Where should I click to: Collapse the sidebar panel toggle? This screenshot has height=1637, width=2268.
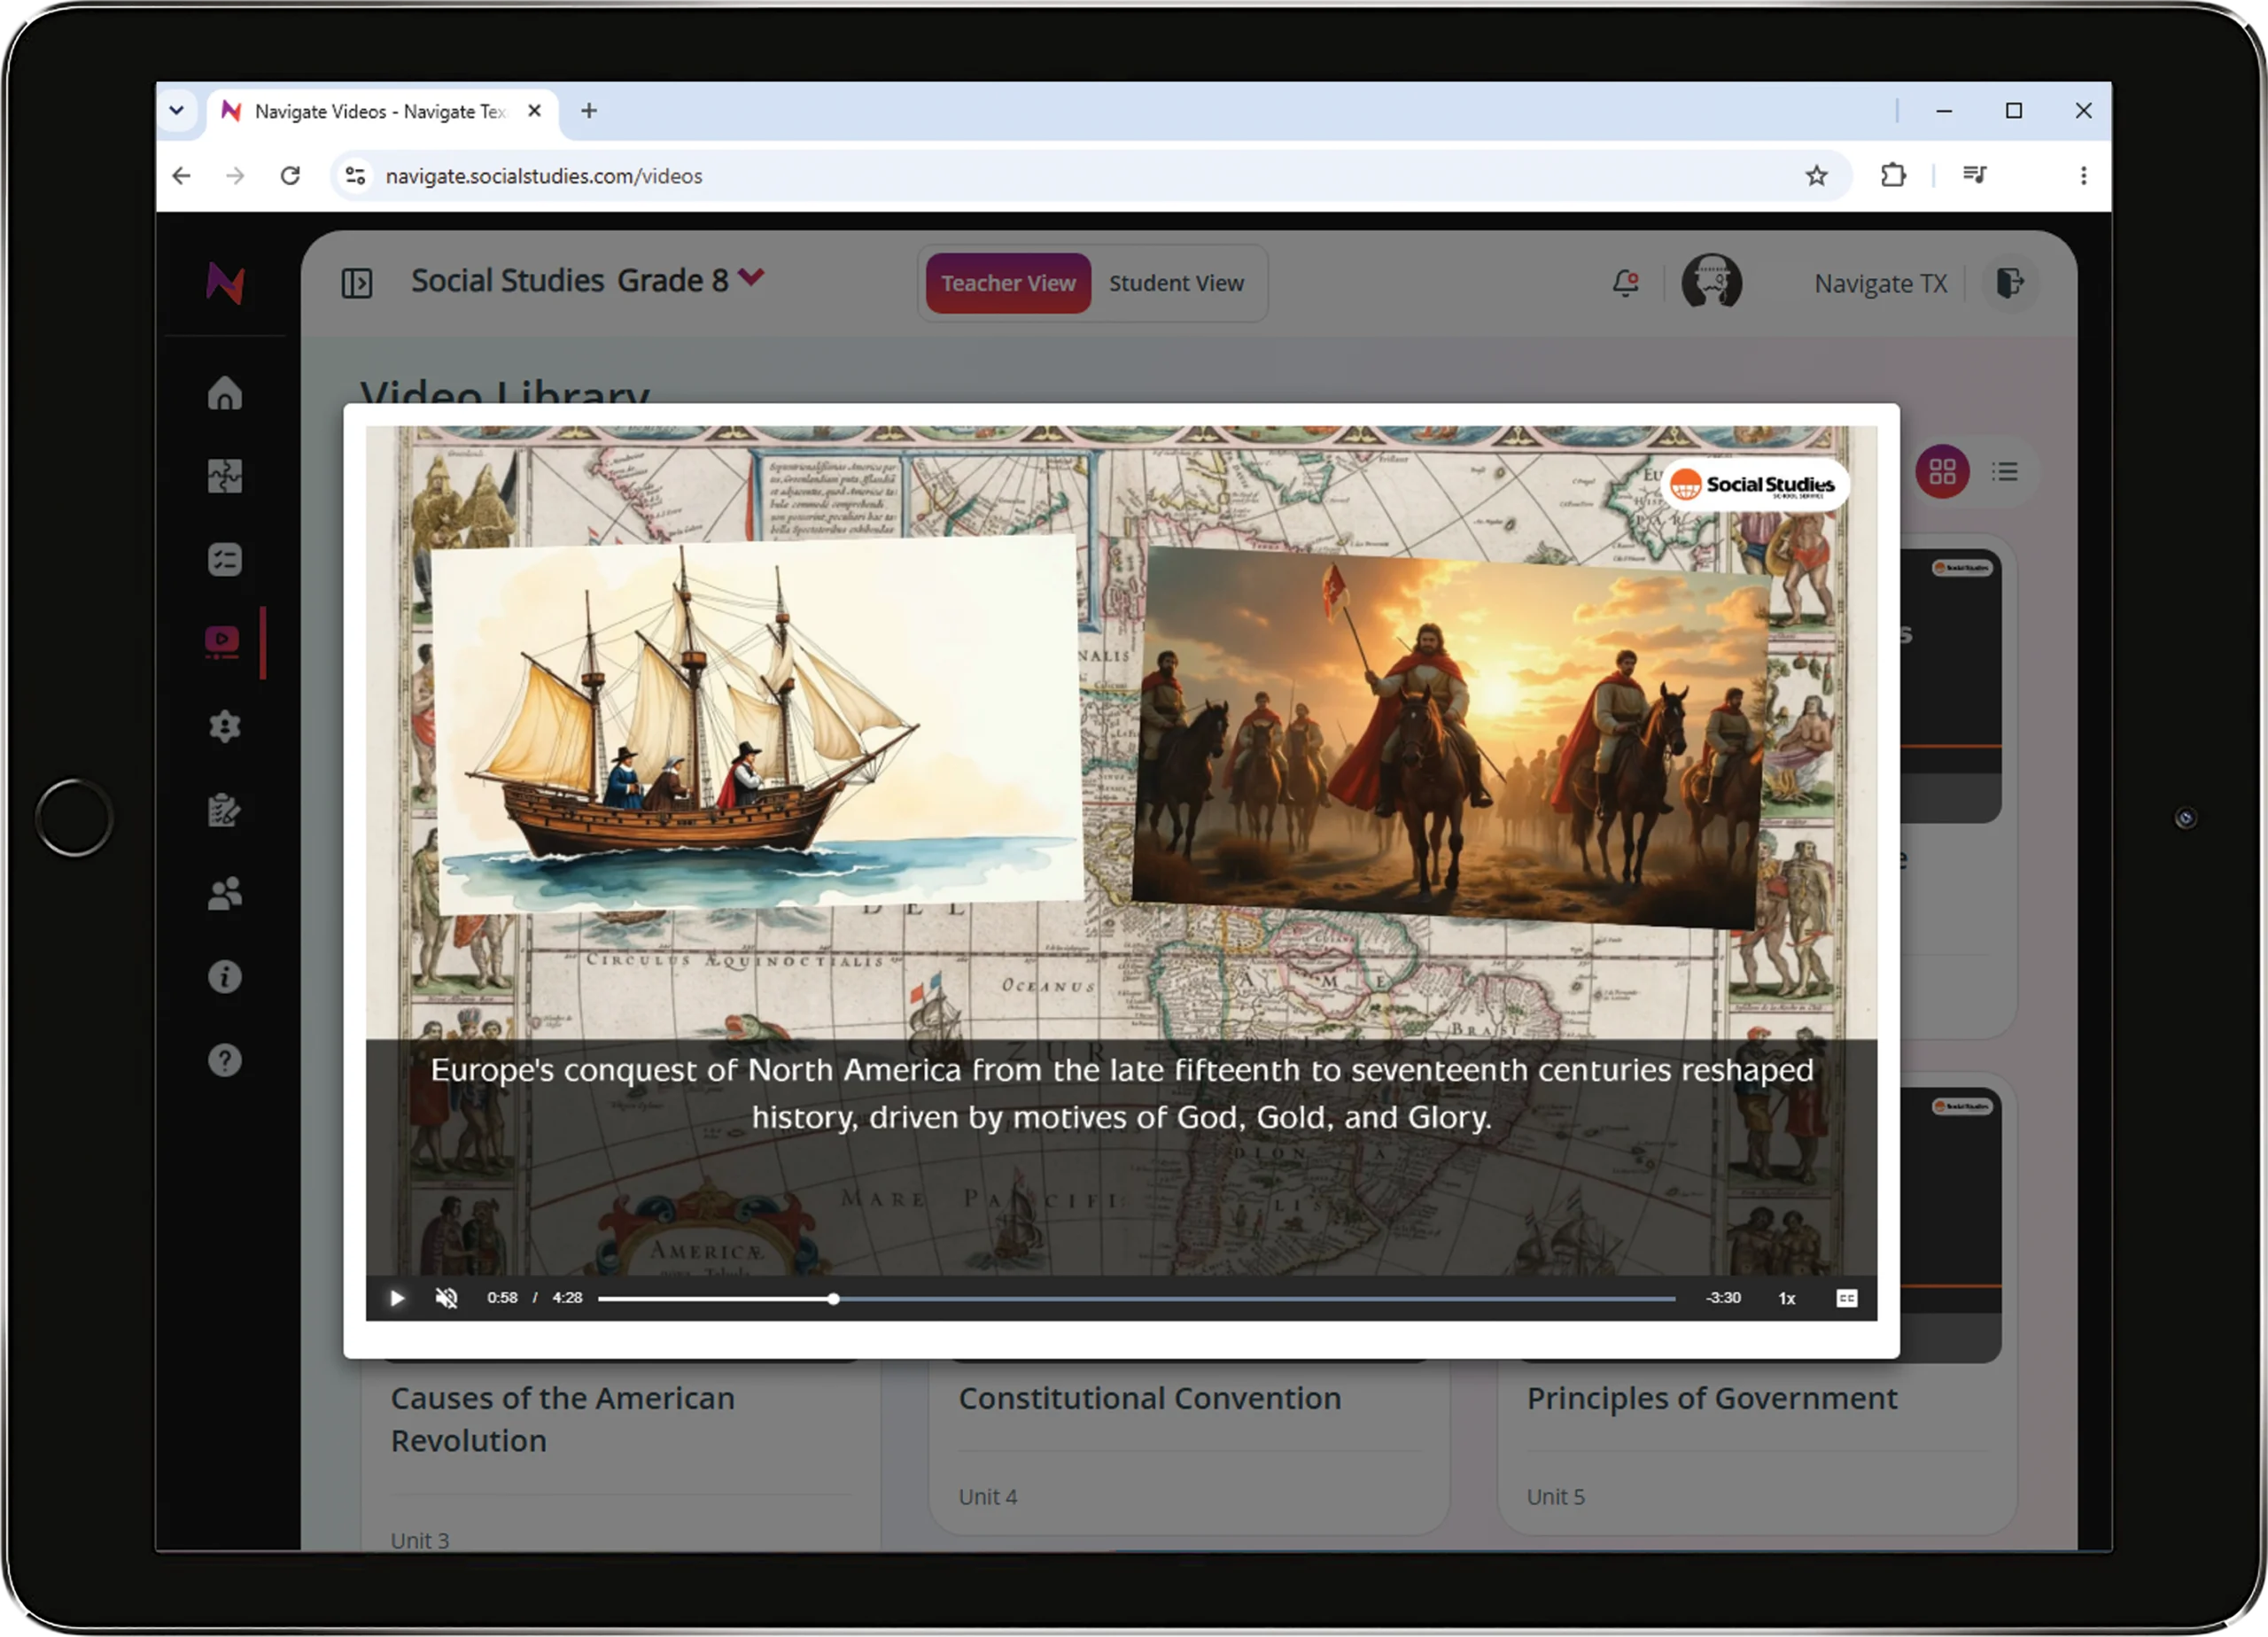(356, 283)
